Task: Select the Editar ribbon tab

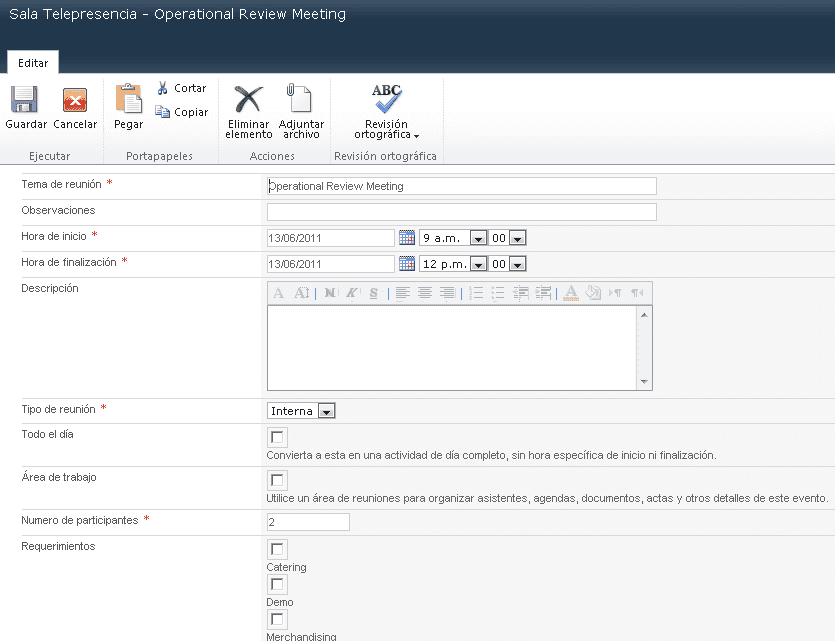Action: pyautogui.click(x=33, y=62)
